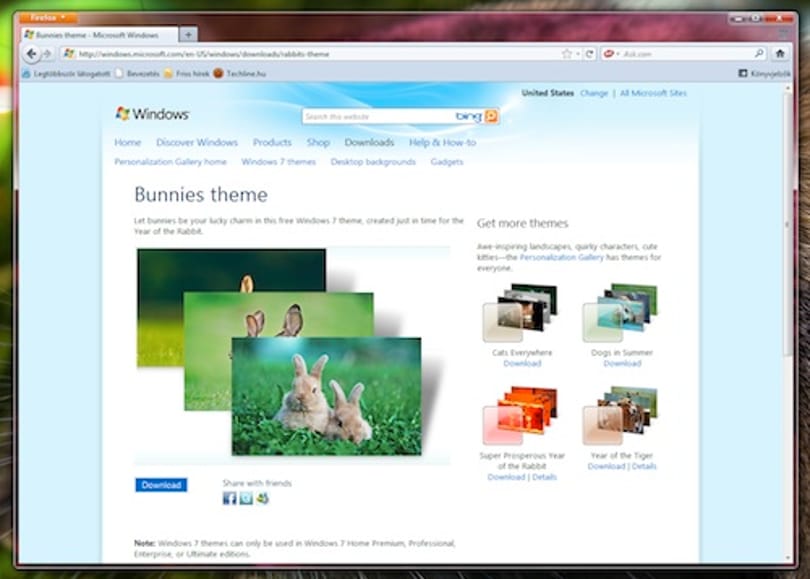Click the Super Prosperous Year of the Rabbit thumbnail
This screenshot has width=810, height=579.
click(520, 415)
